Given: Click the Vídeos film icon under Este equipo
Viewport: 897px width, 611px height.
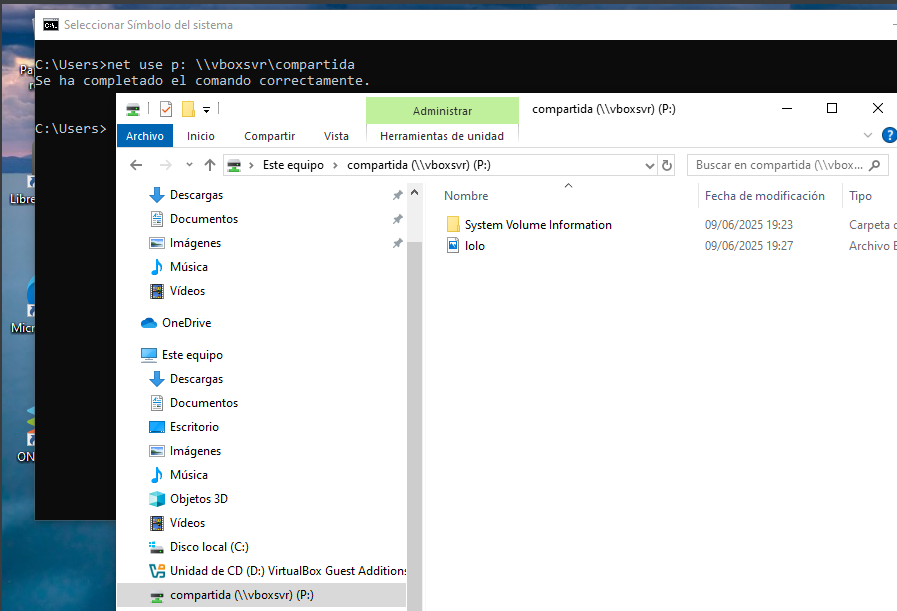Looking at the screenshot, I should pos(157,523).
